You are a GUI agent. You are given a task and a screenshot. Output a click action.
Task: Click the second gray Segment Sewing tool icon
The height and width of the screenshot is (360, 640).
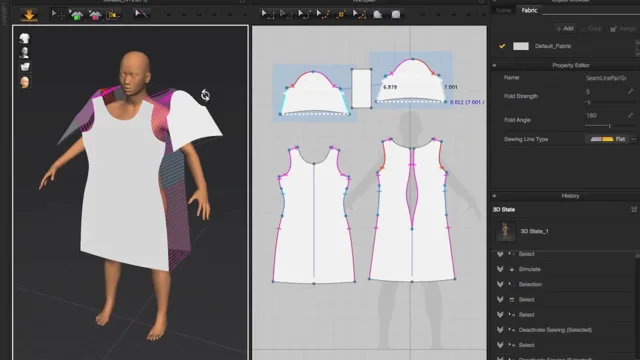coord(286,15)
